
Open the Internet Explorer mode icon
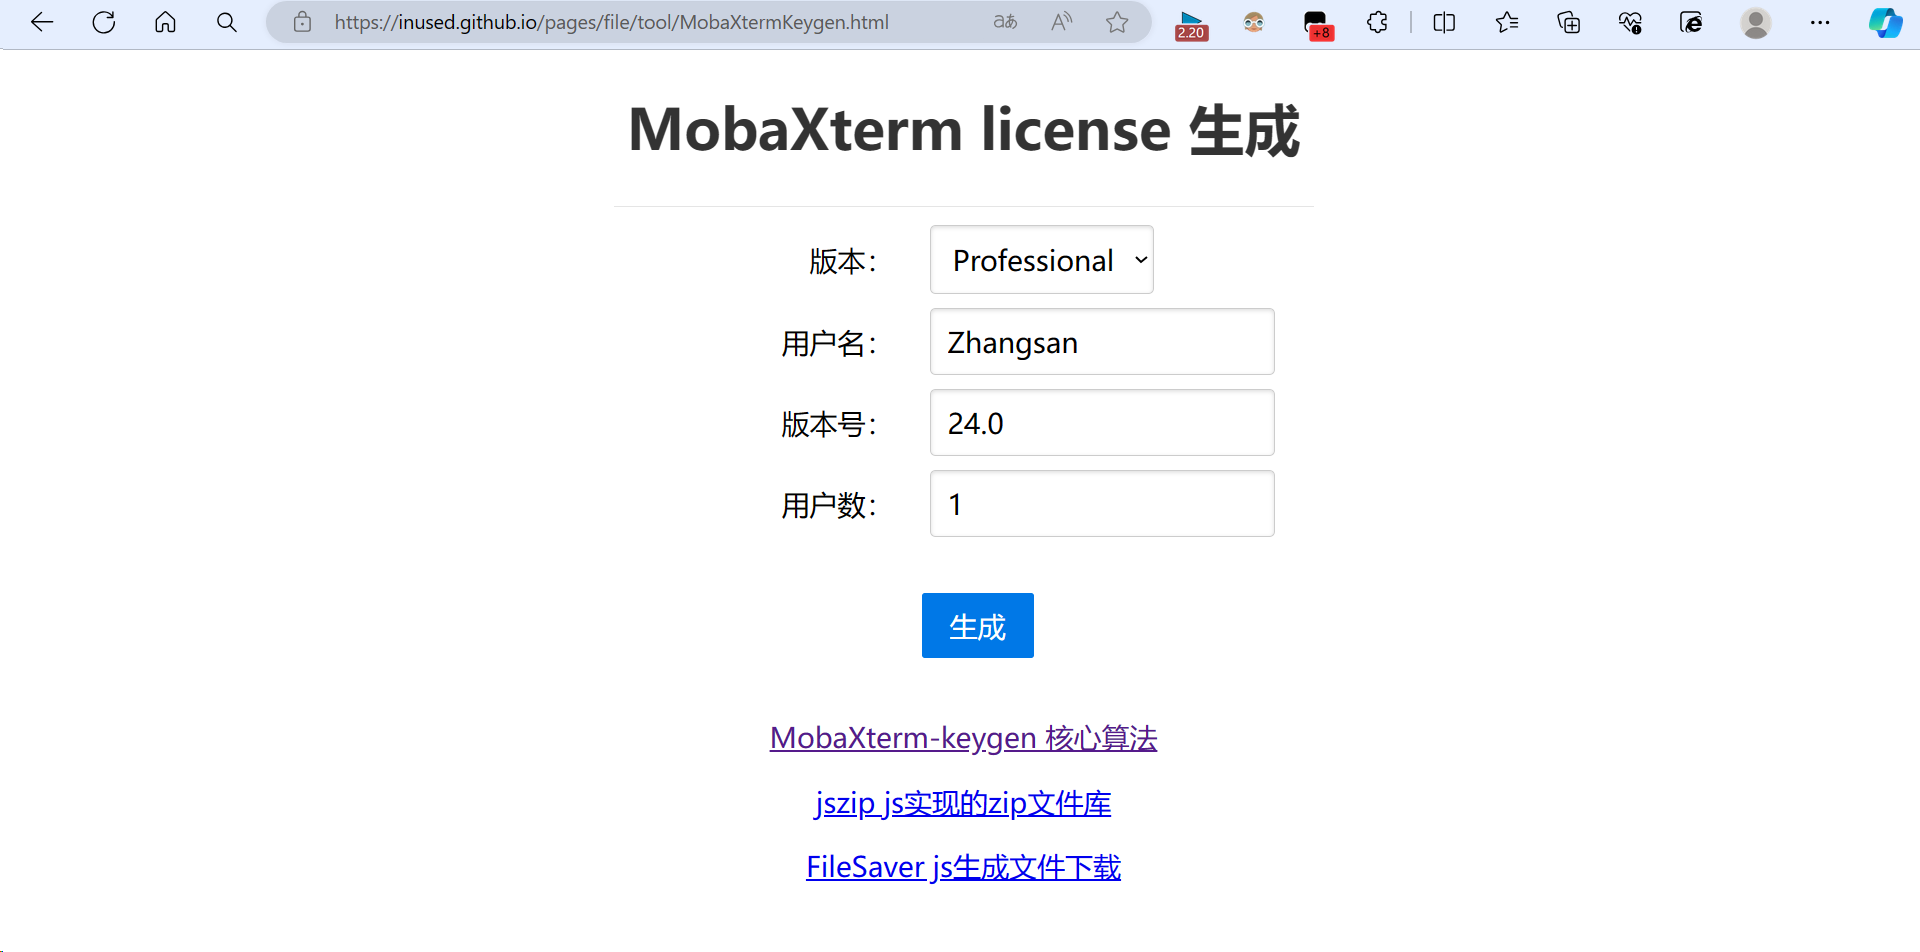click(1691, 22)
